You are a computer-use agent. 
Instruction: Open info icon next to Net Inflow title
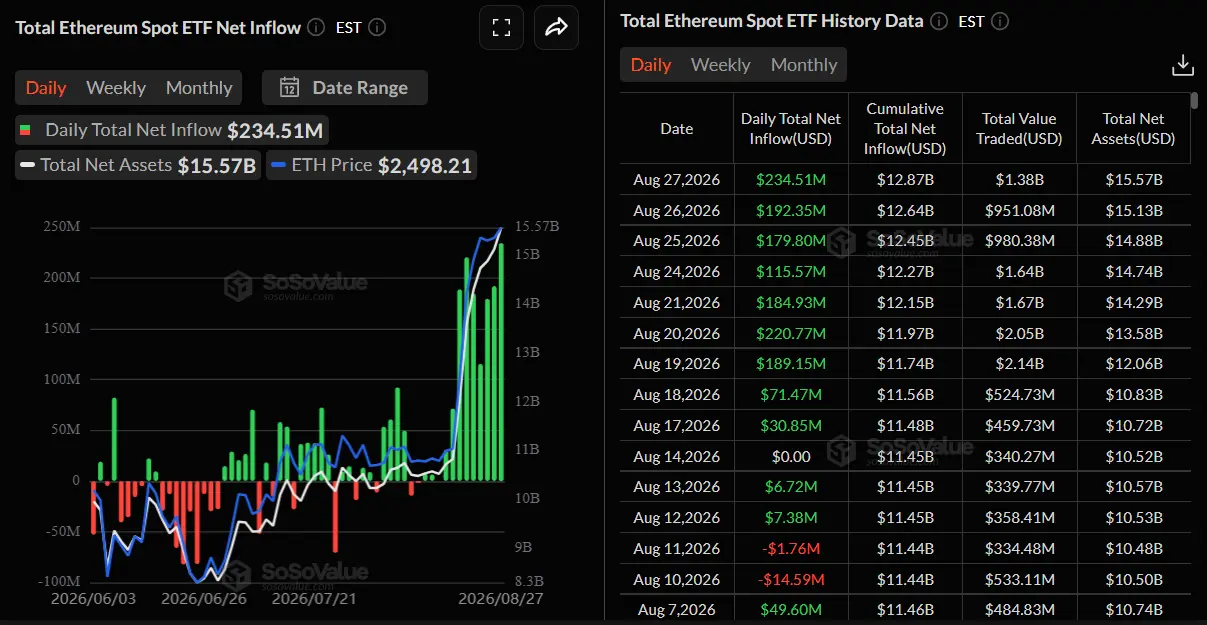316,27
